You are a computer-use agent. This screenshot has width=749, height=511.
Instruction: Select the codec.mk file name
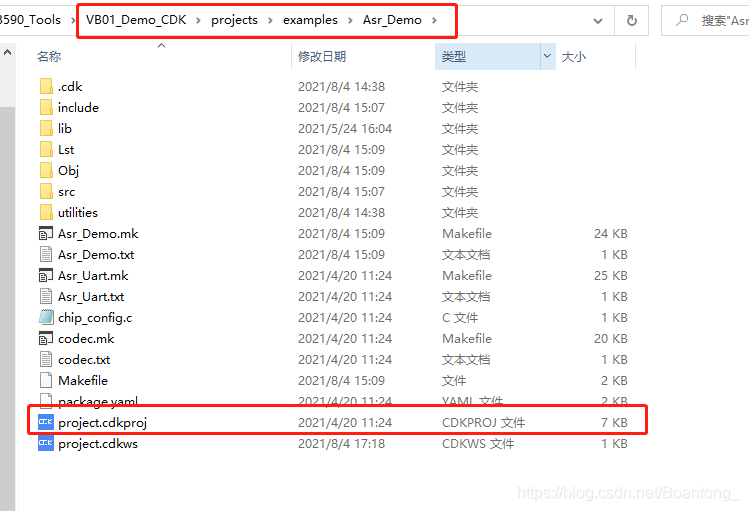pos(86,339)
